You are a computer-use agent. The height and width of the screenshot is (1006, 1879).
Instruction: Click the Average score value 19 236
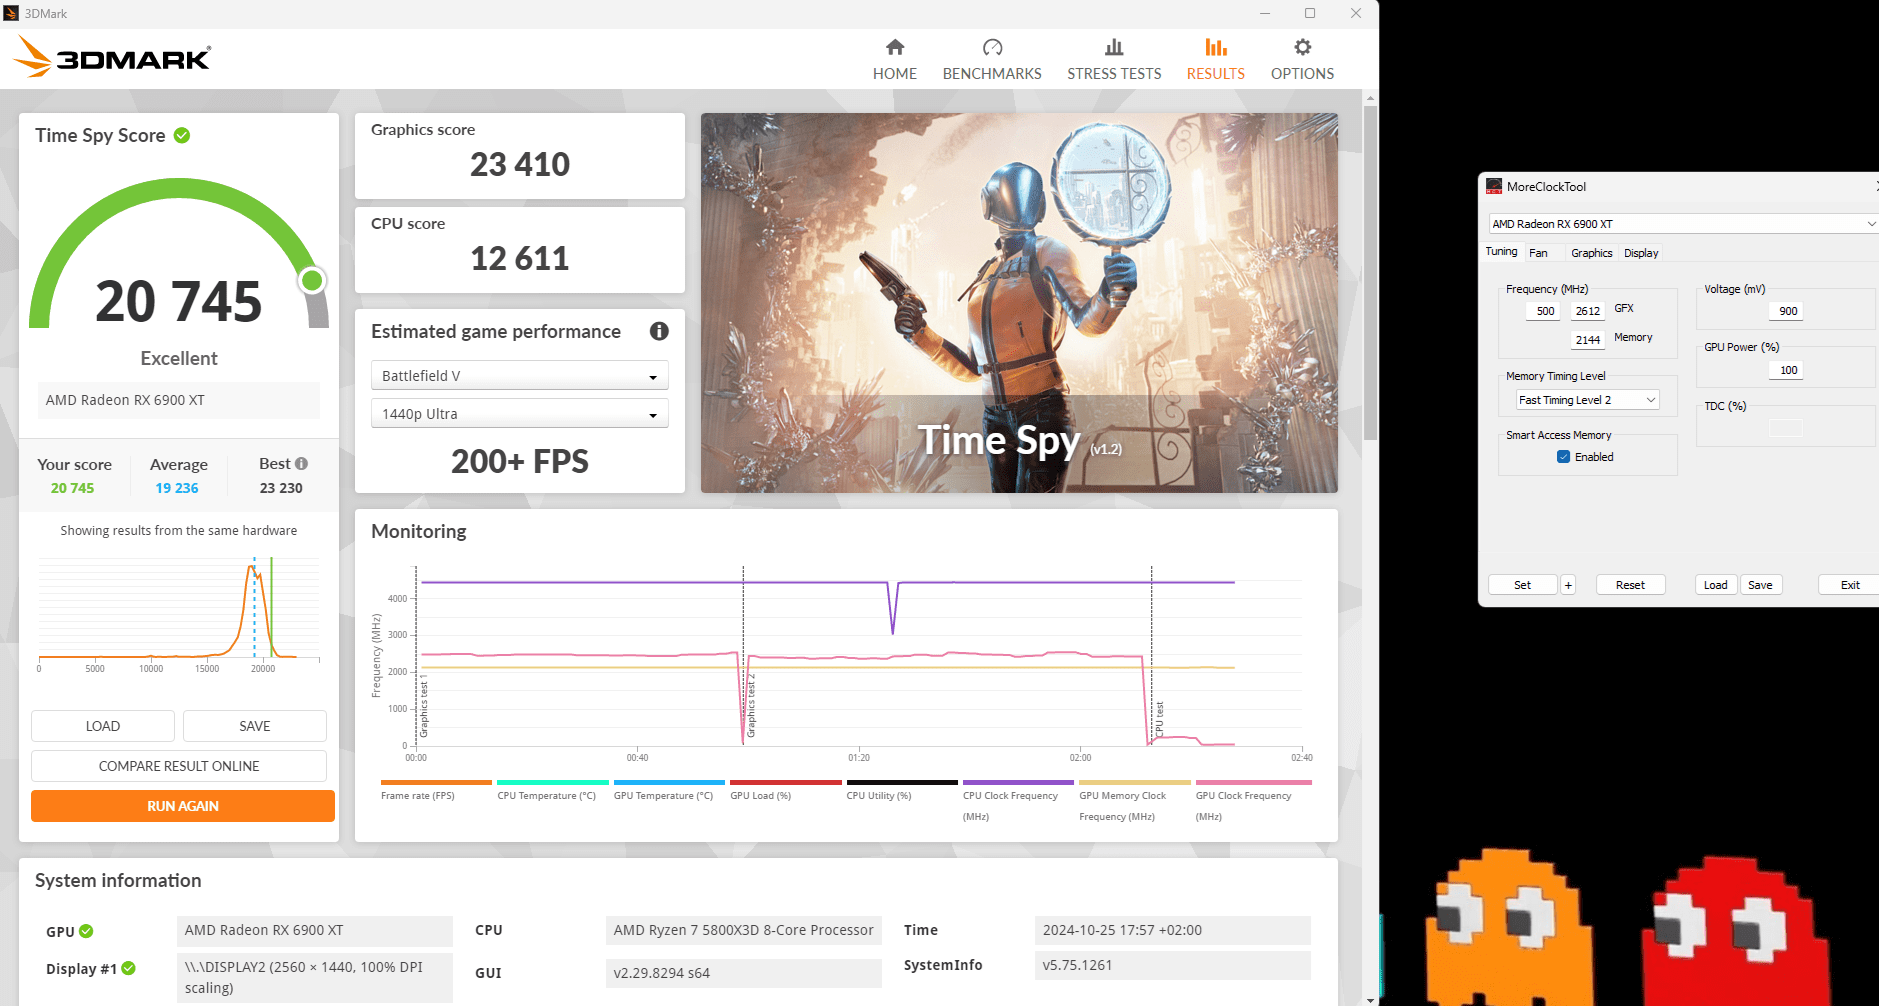point(177,488)
